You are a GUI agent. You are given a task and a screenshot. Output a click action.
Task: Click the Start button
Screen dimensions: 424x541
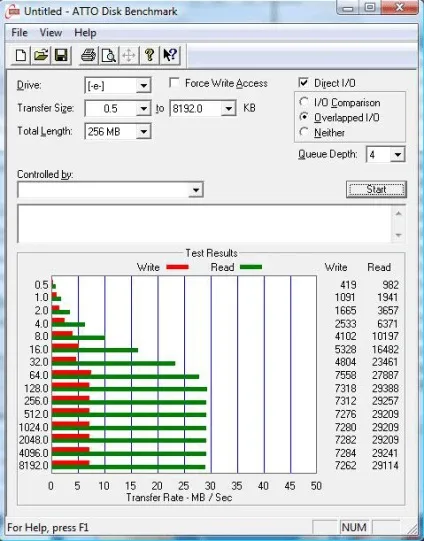click(376, 189)
